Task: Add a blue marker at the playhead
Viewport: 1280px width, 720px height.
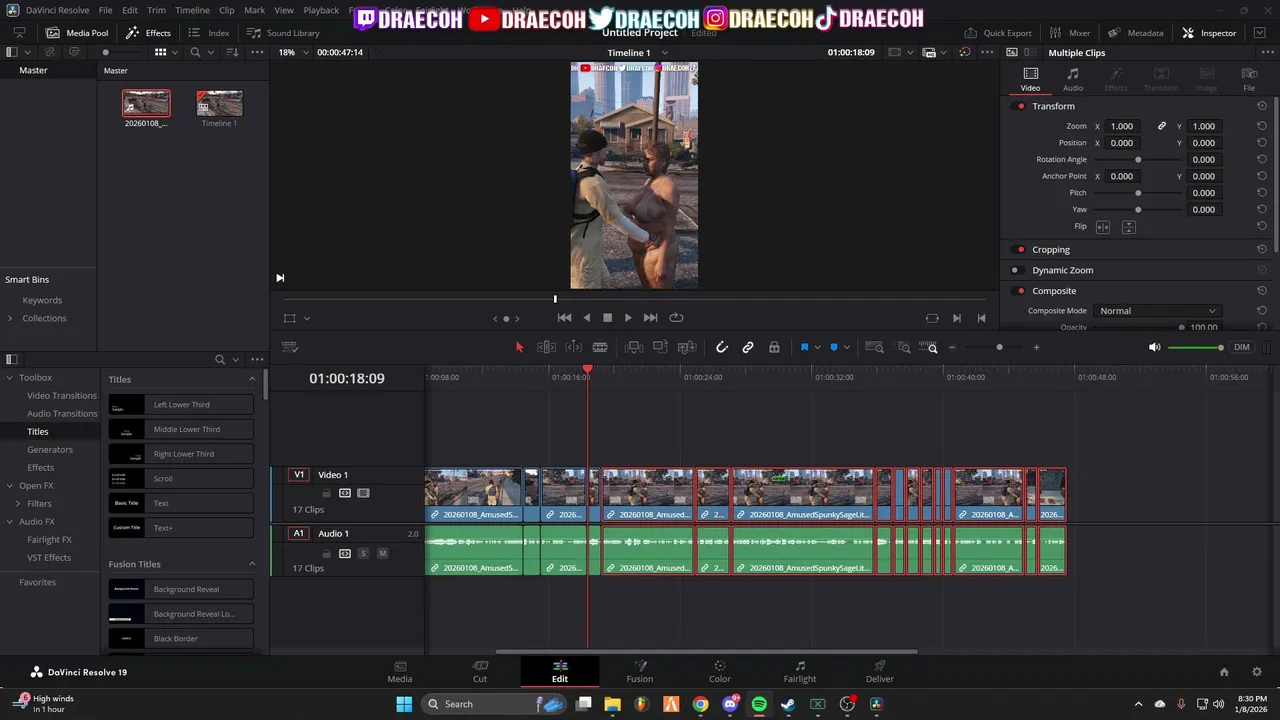Action: tap(834, 347)
